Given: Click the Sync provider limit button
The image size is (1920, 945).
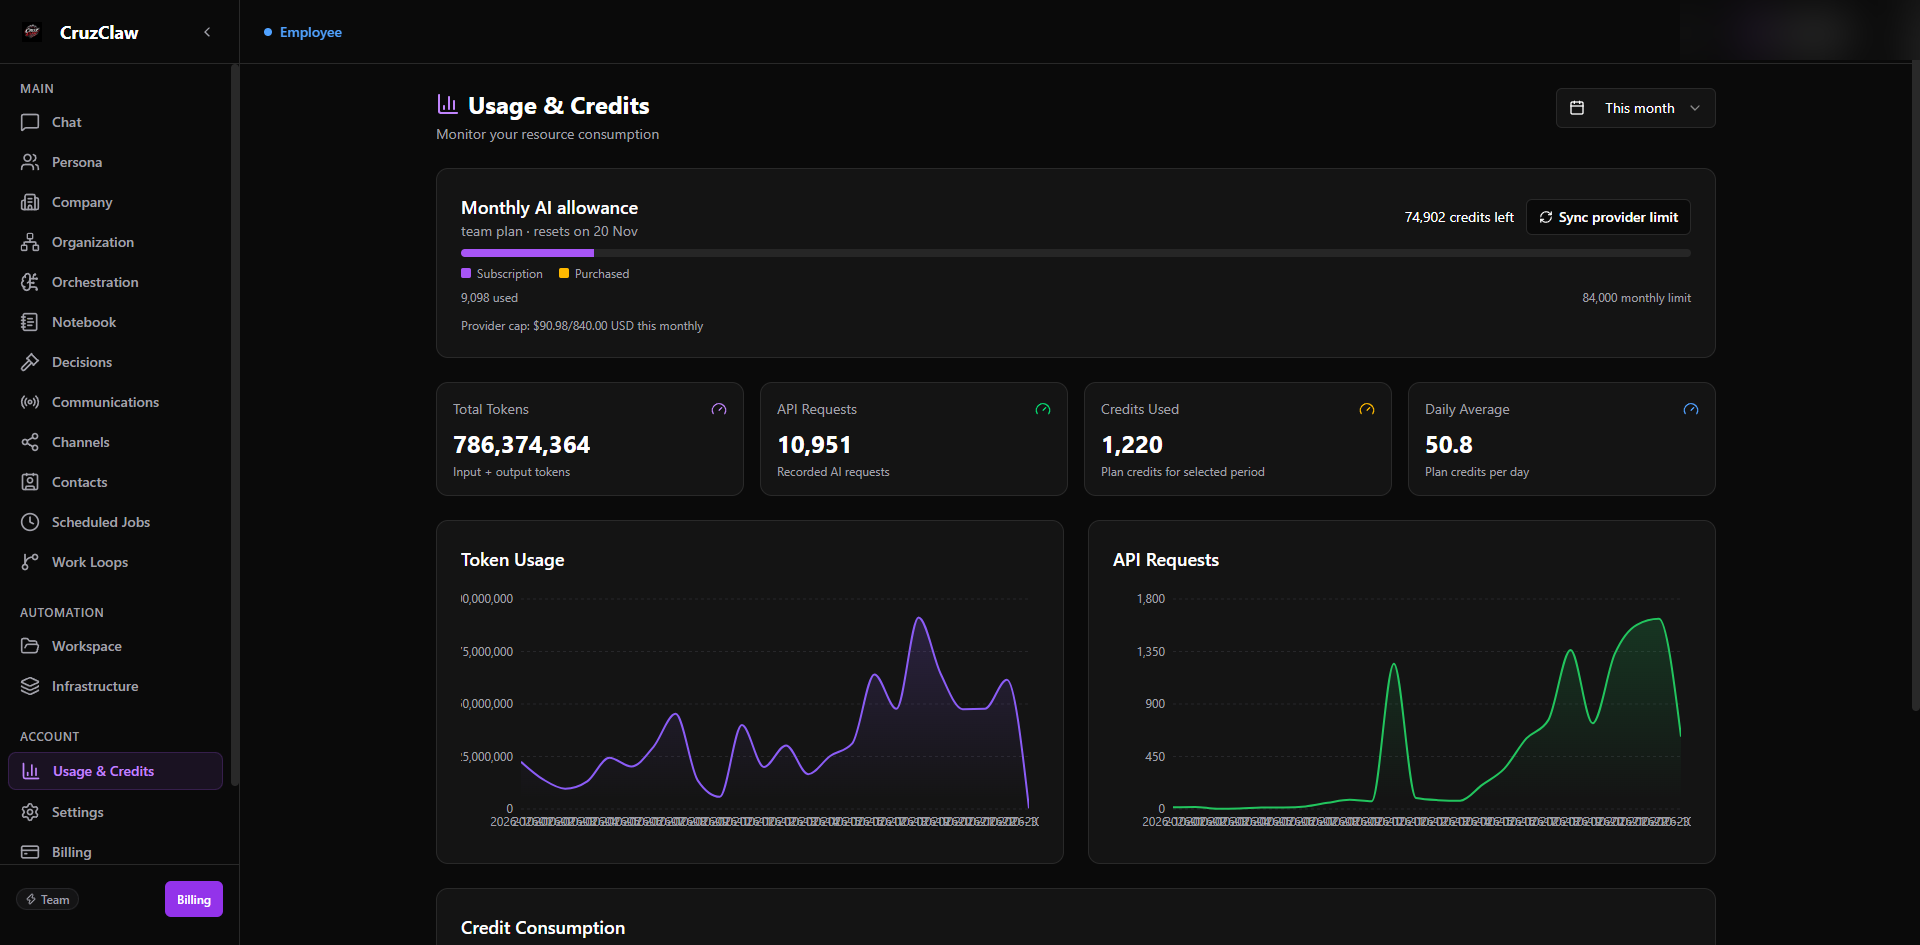Looking at the screenshot, I should coord(1608,217).
